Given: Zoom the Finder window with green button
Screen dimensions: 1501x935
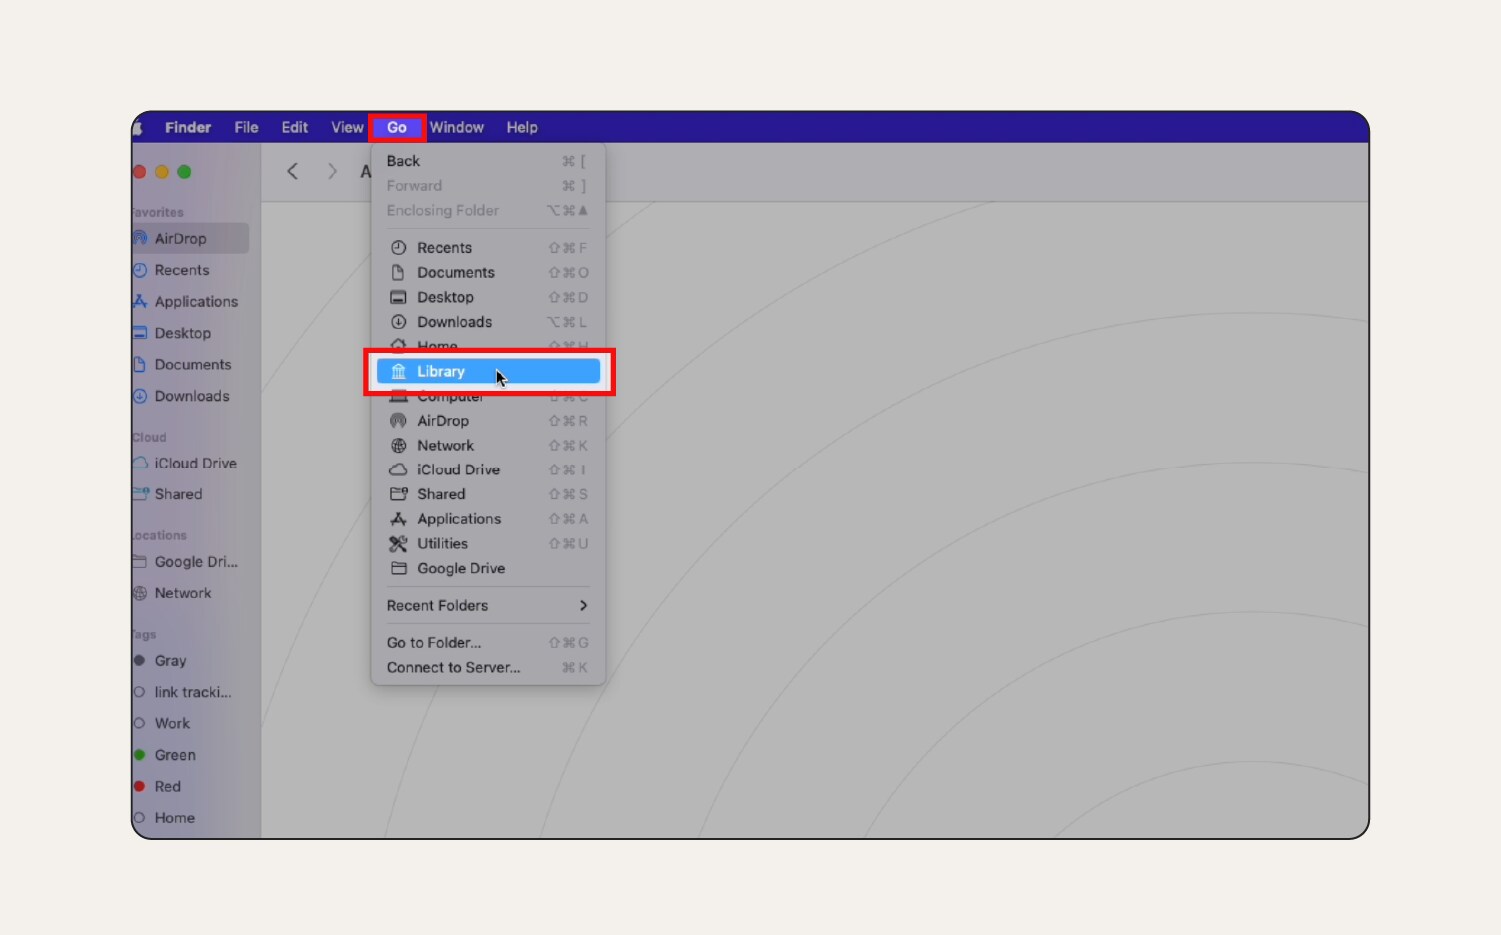Looking at the screenshot, I should [184, 172].
